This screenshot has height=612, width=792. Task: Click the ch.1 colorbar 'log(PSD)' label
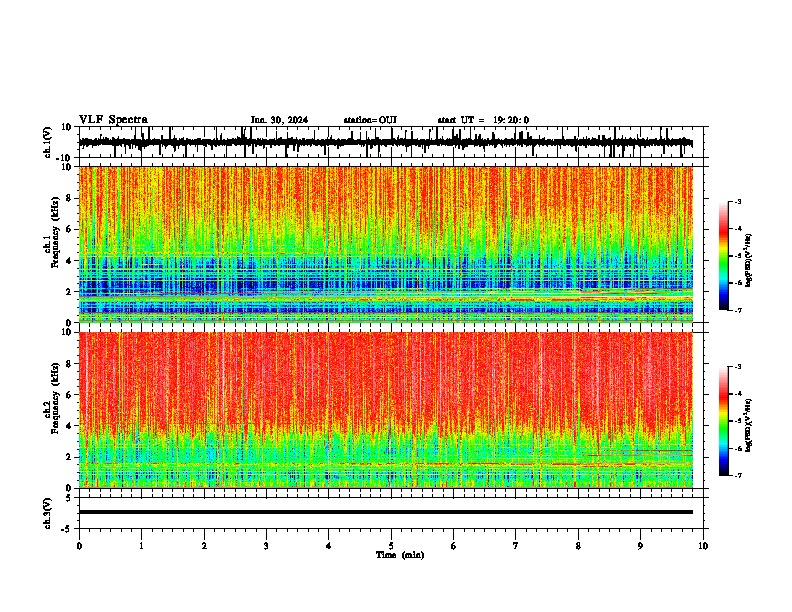coord(749,261)
